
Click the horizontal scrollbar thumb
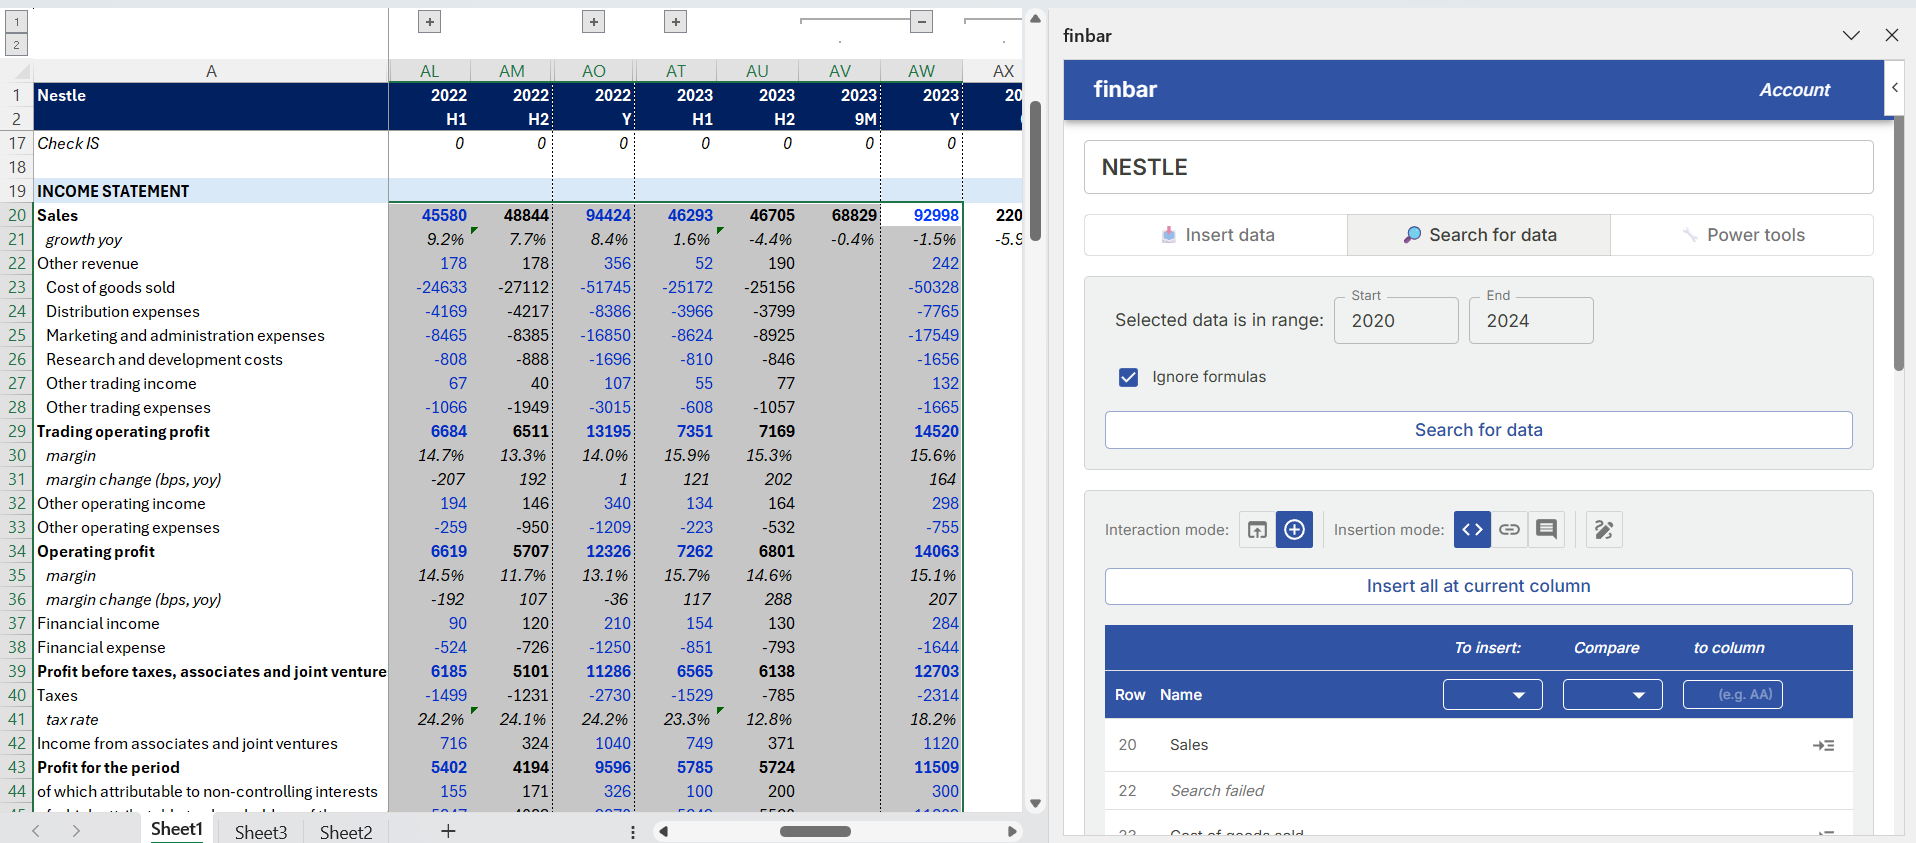tap(815, 831)
